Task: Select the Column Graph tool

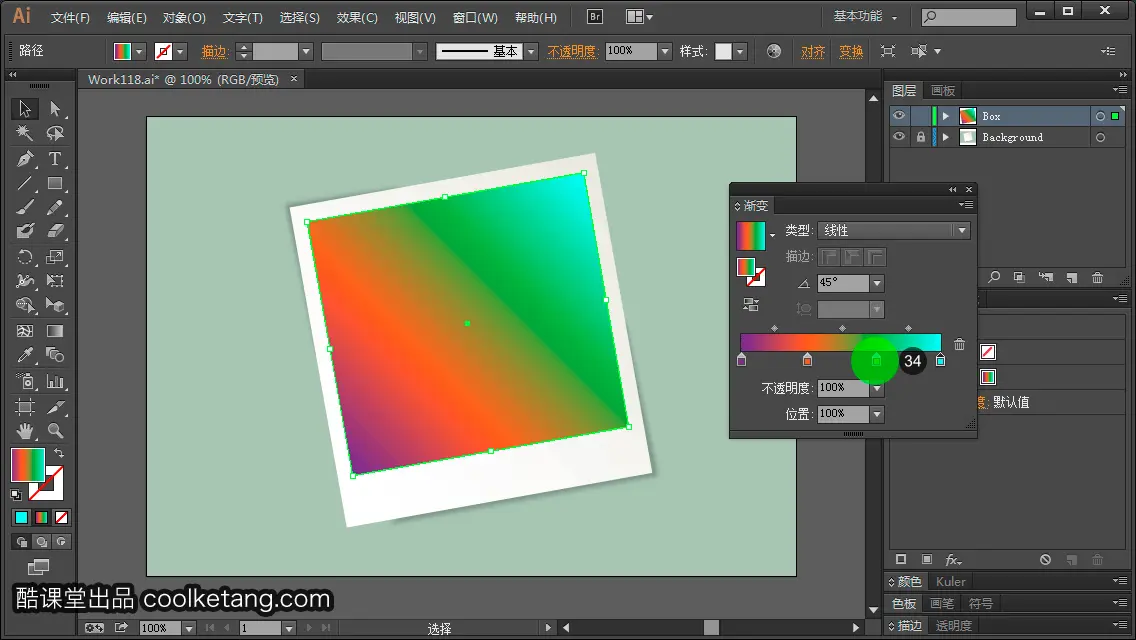Action: tap(55, 381)
